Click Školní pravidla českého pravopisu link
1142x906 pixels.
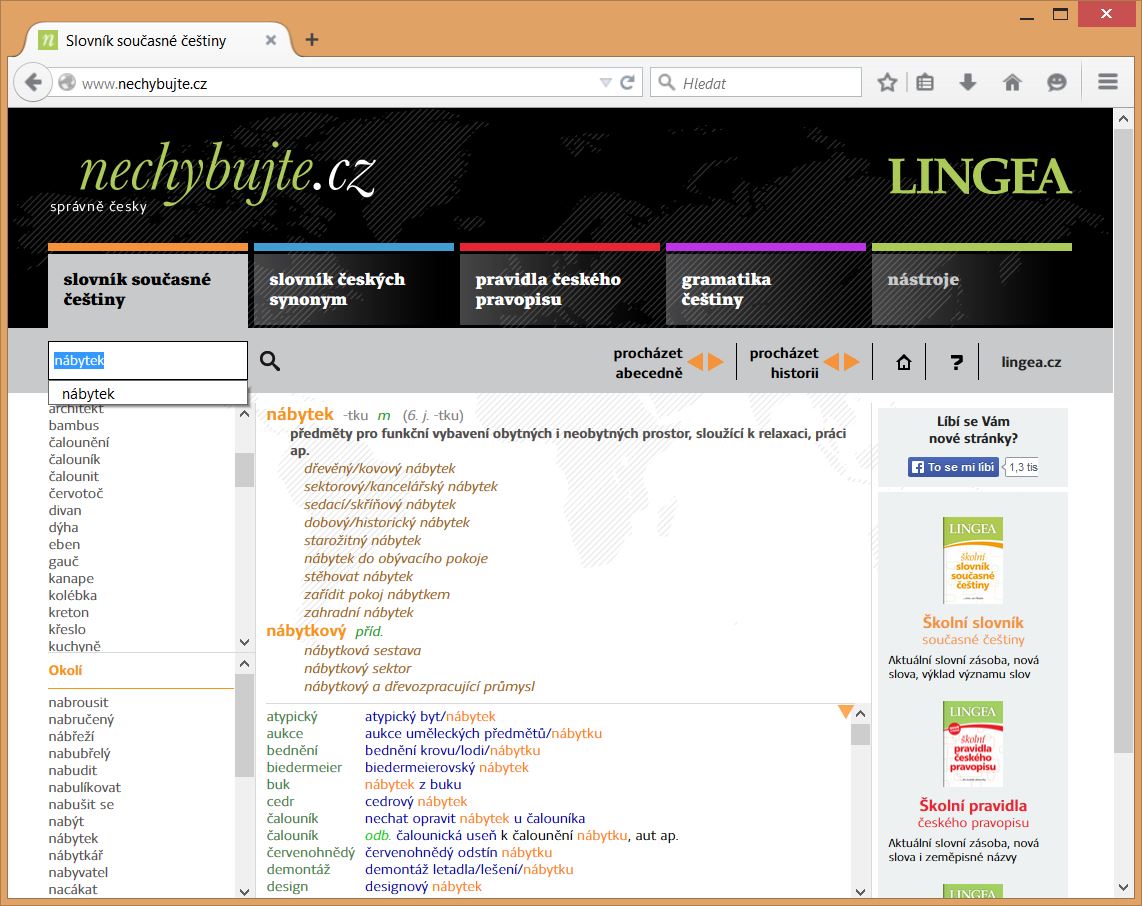pos(972,814)
